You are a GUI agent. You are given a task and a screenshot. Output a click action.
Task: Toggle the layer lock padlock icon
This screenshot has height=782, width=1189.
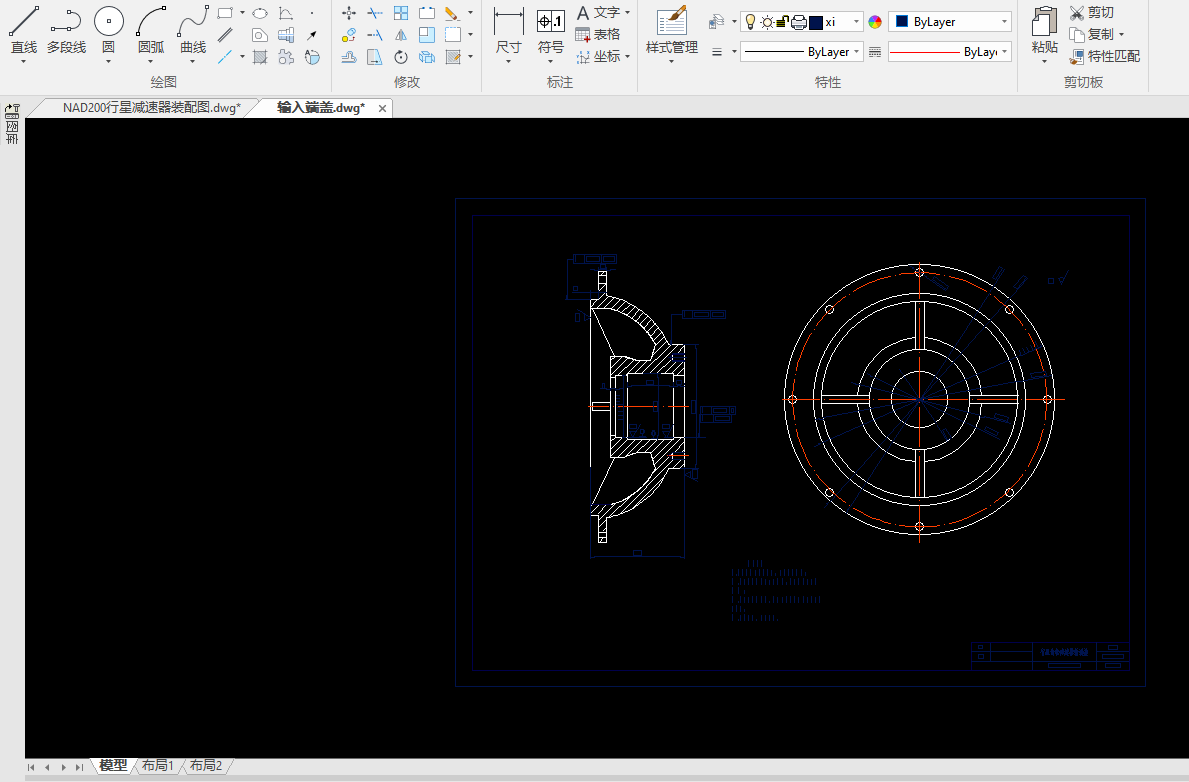point(782,22)
